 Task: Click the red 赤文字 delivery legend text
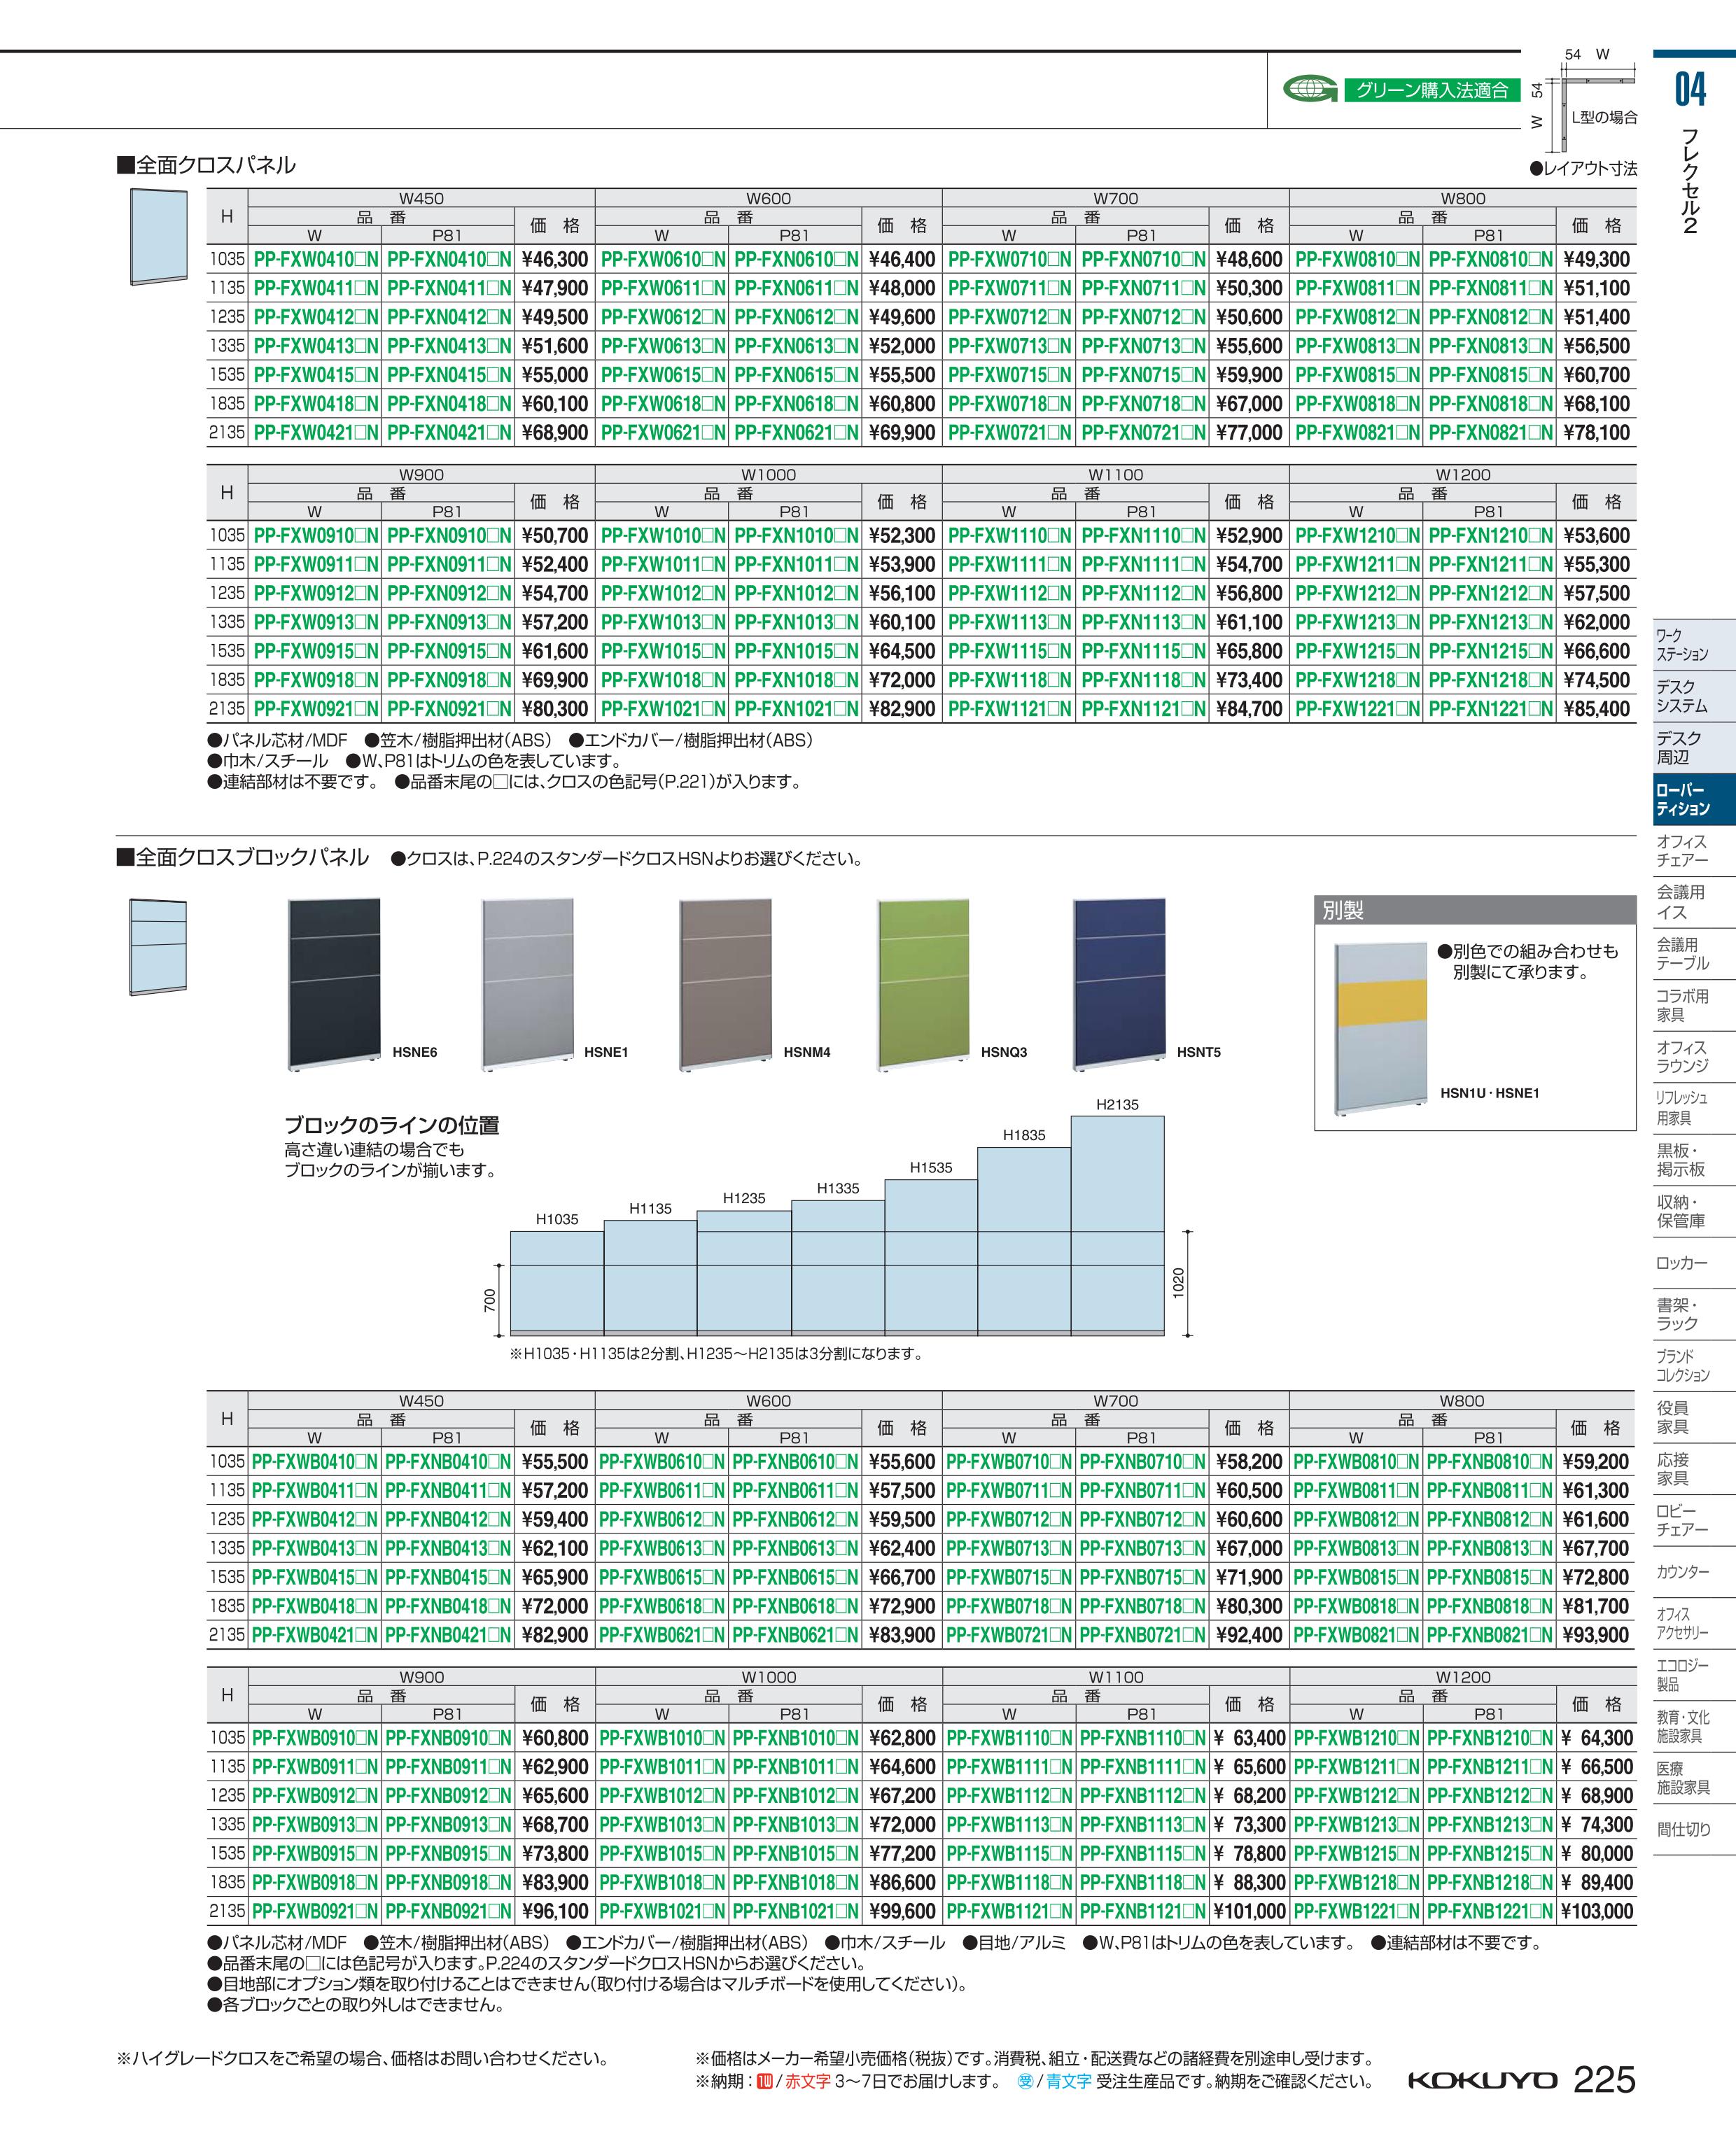tap(807, 2081)
